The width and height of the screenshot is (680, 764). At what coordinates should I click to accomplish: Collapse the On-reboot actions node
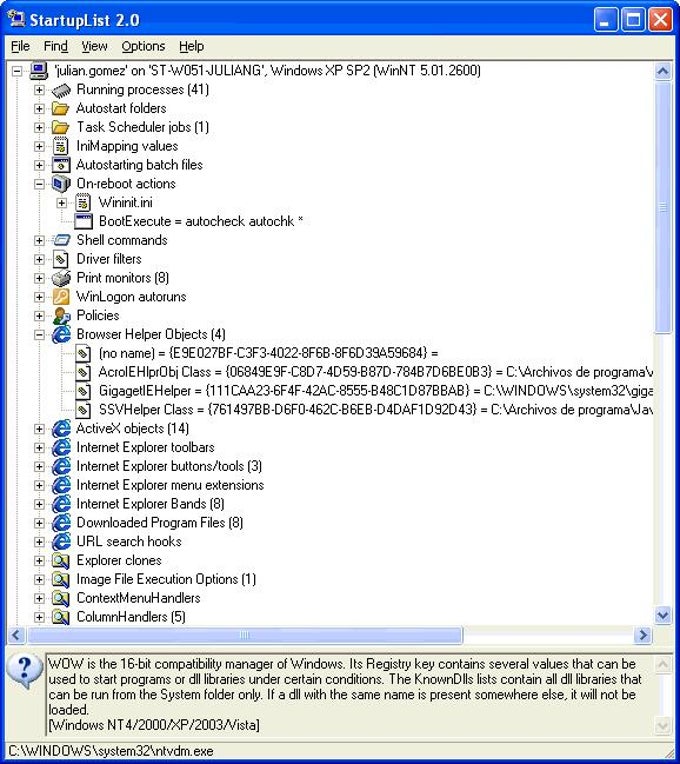click(x=39, y=184)
